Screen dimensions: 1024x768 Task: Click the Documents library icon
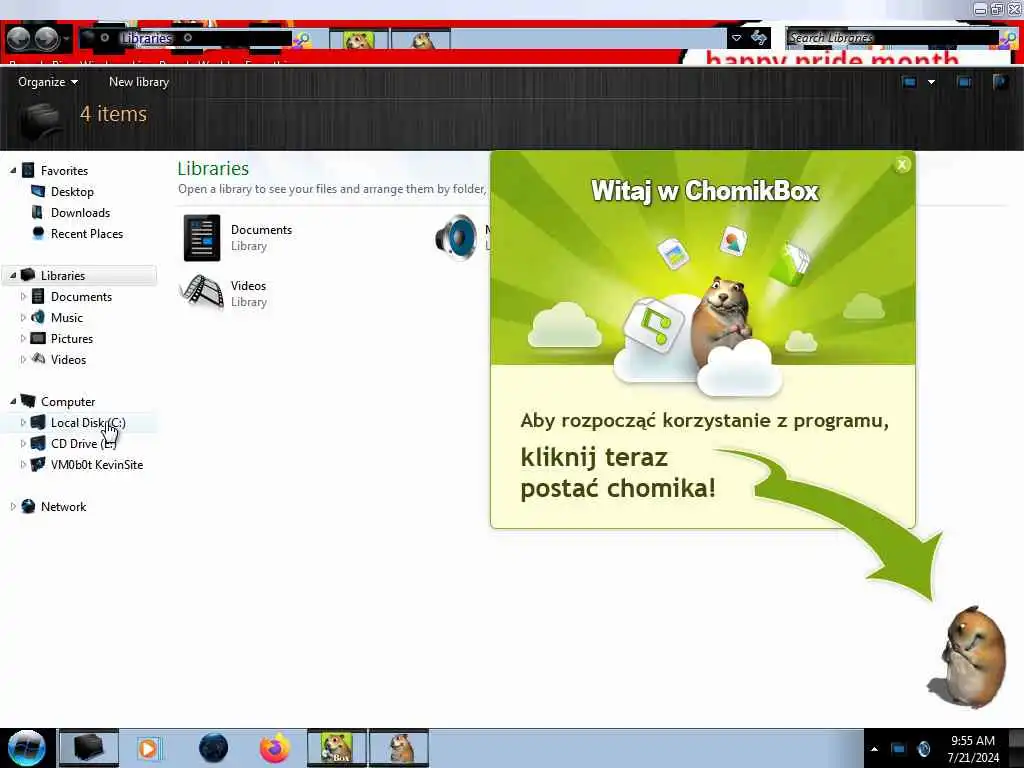click(202, 238)
